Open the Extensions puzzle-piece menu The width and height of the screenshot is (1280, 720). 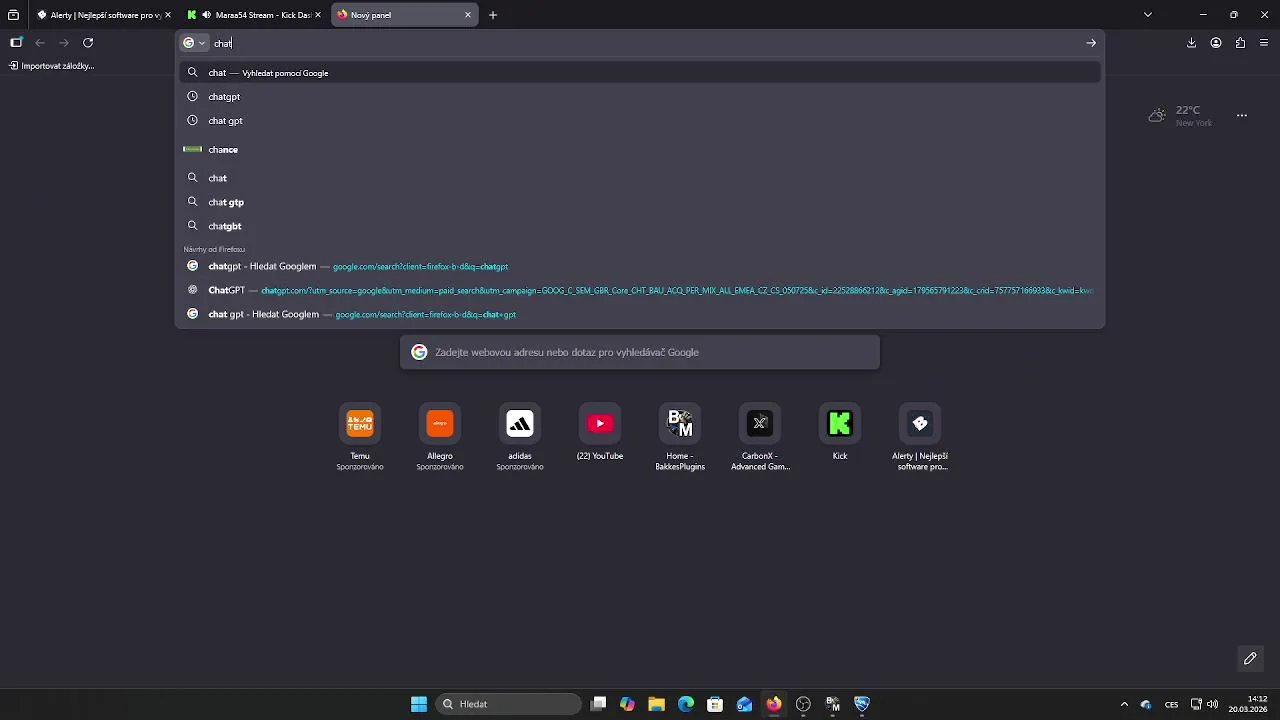pyautogui.click(x=1240, y=43)
